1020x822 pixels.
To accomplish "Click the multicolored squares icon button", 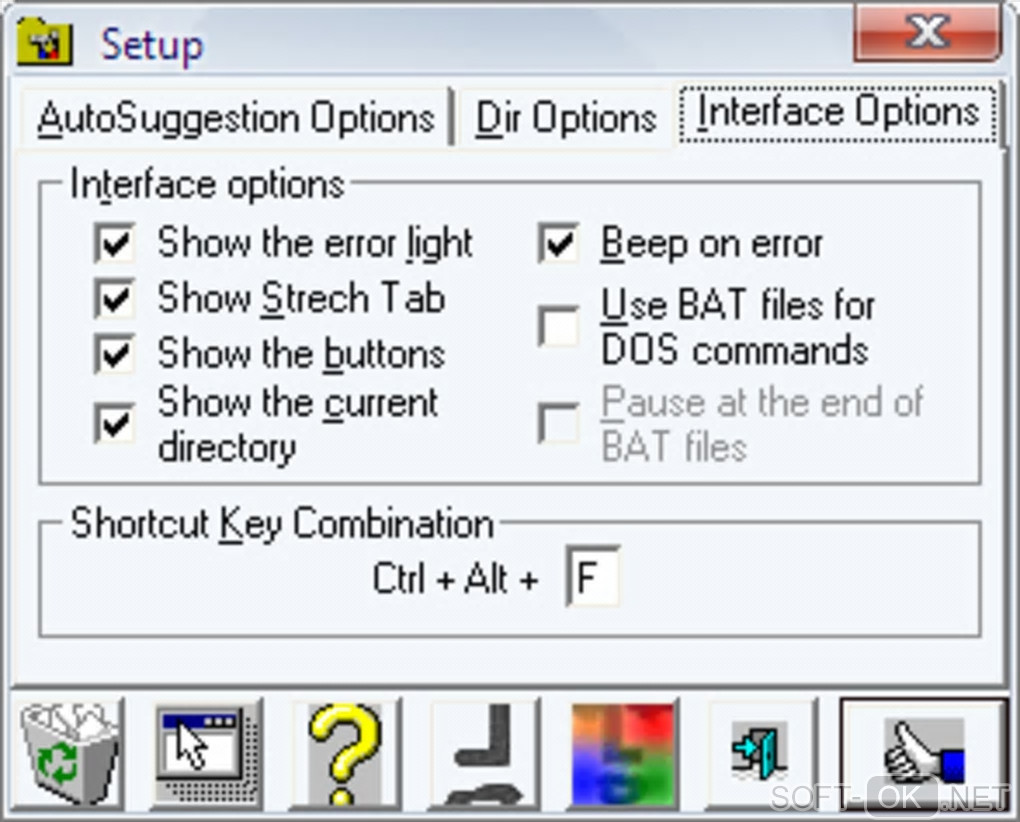I will [622, 753].
